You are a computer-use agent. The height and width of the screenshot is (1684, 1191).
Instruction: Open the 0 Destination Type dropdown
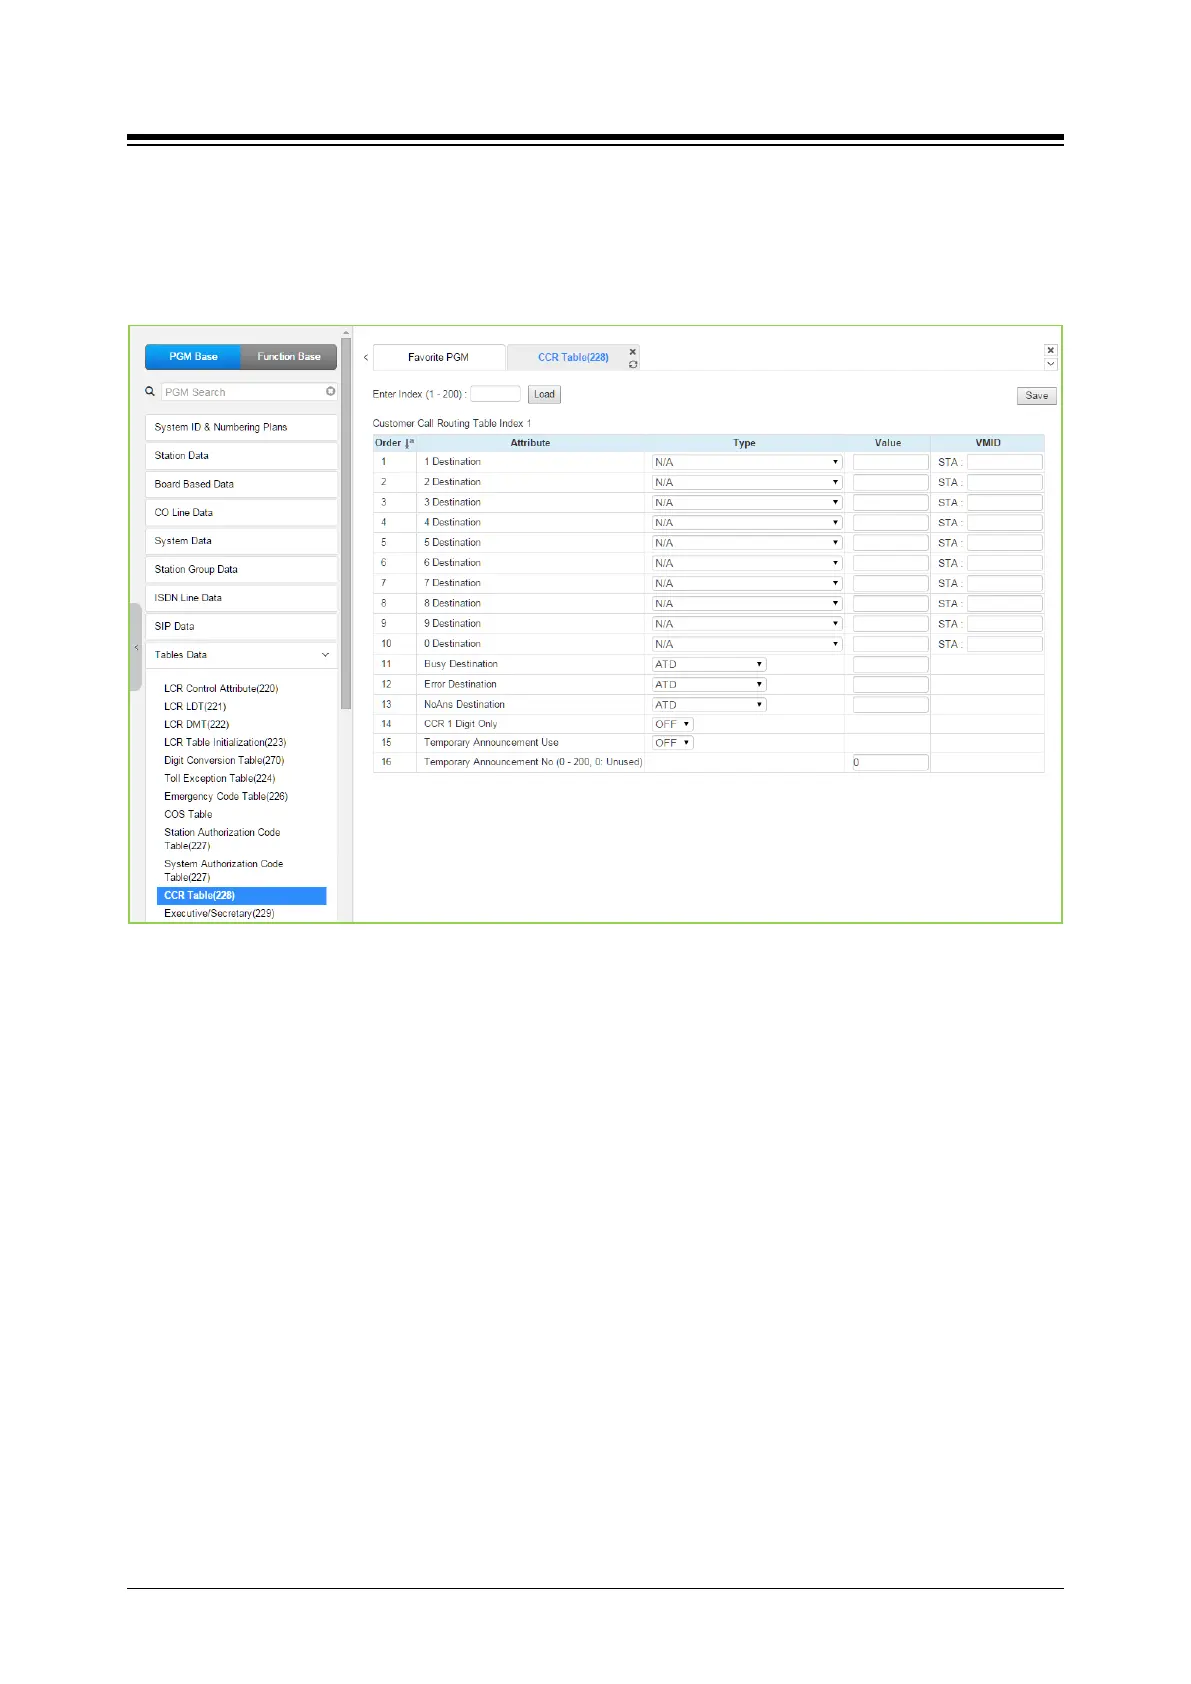coord(747,644)
